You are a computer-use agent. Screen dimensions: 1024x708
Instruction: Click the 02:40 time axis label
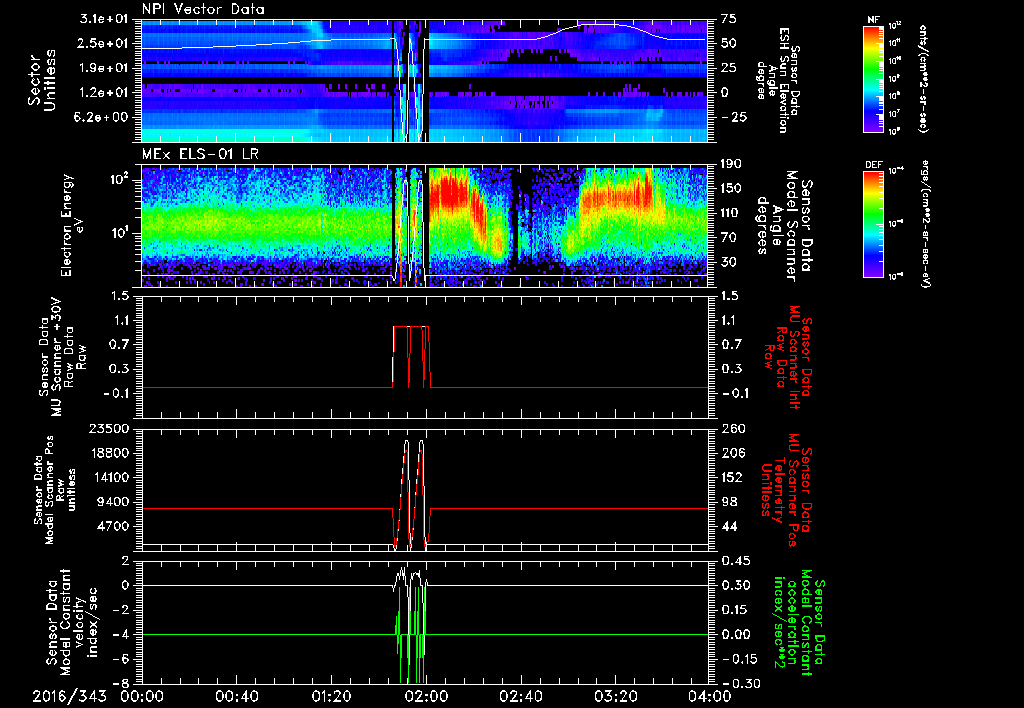[x=520, y=695]
